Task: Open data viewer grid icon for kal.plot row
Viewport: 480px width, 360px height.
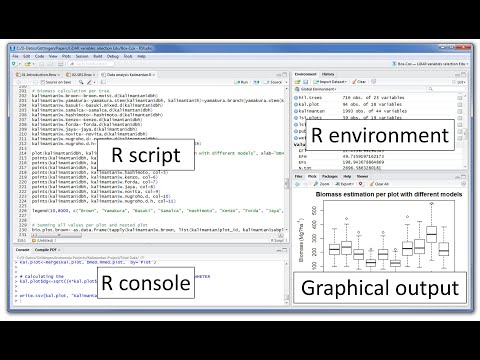Action: 460,104
